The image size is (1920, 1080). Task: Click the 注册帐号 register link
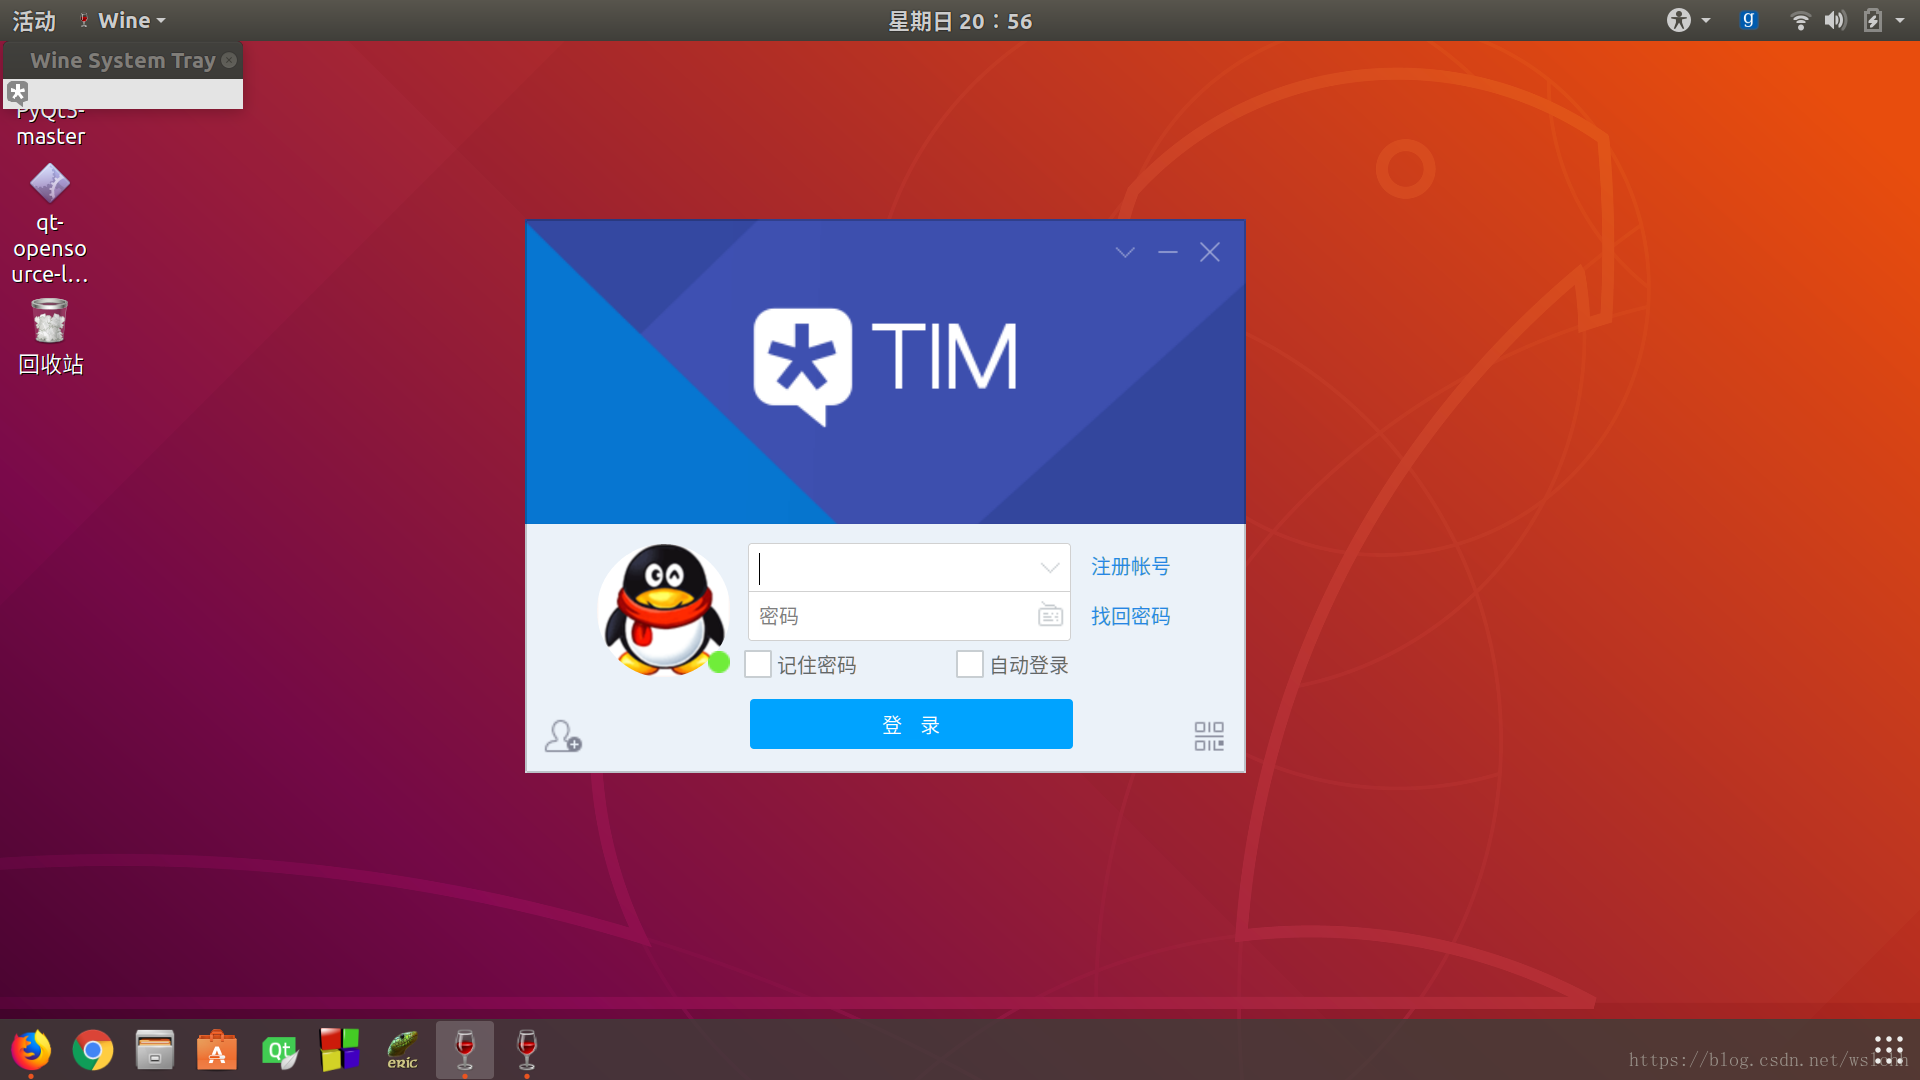1130,566
